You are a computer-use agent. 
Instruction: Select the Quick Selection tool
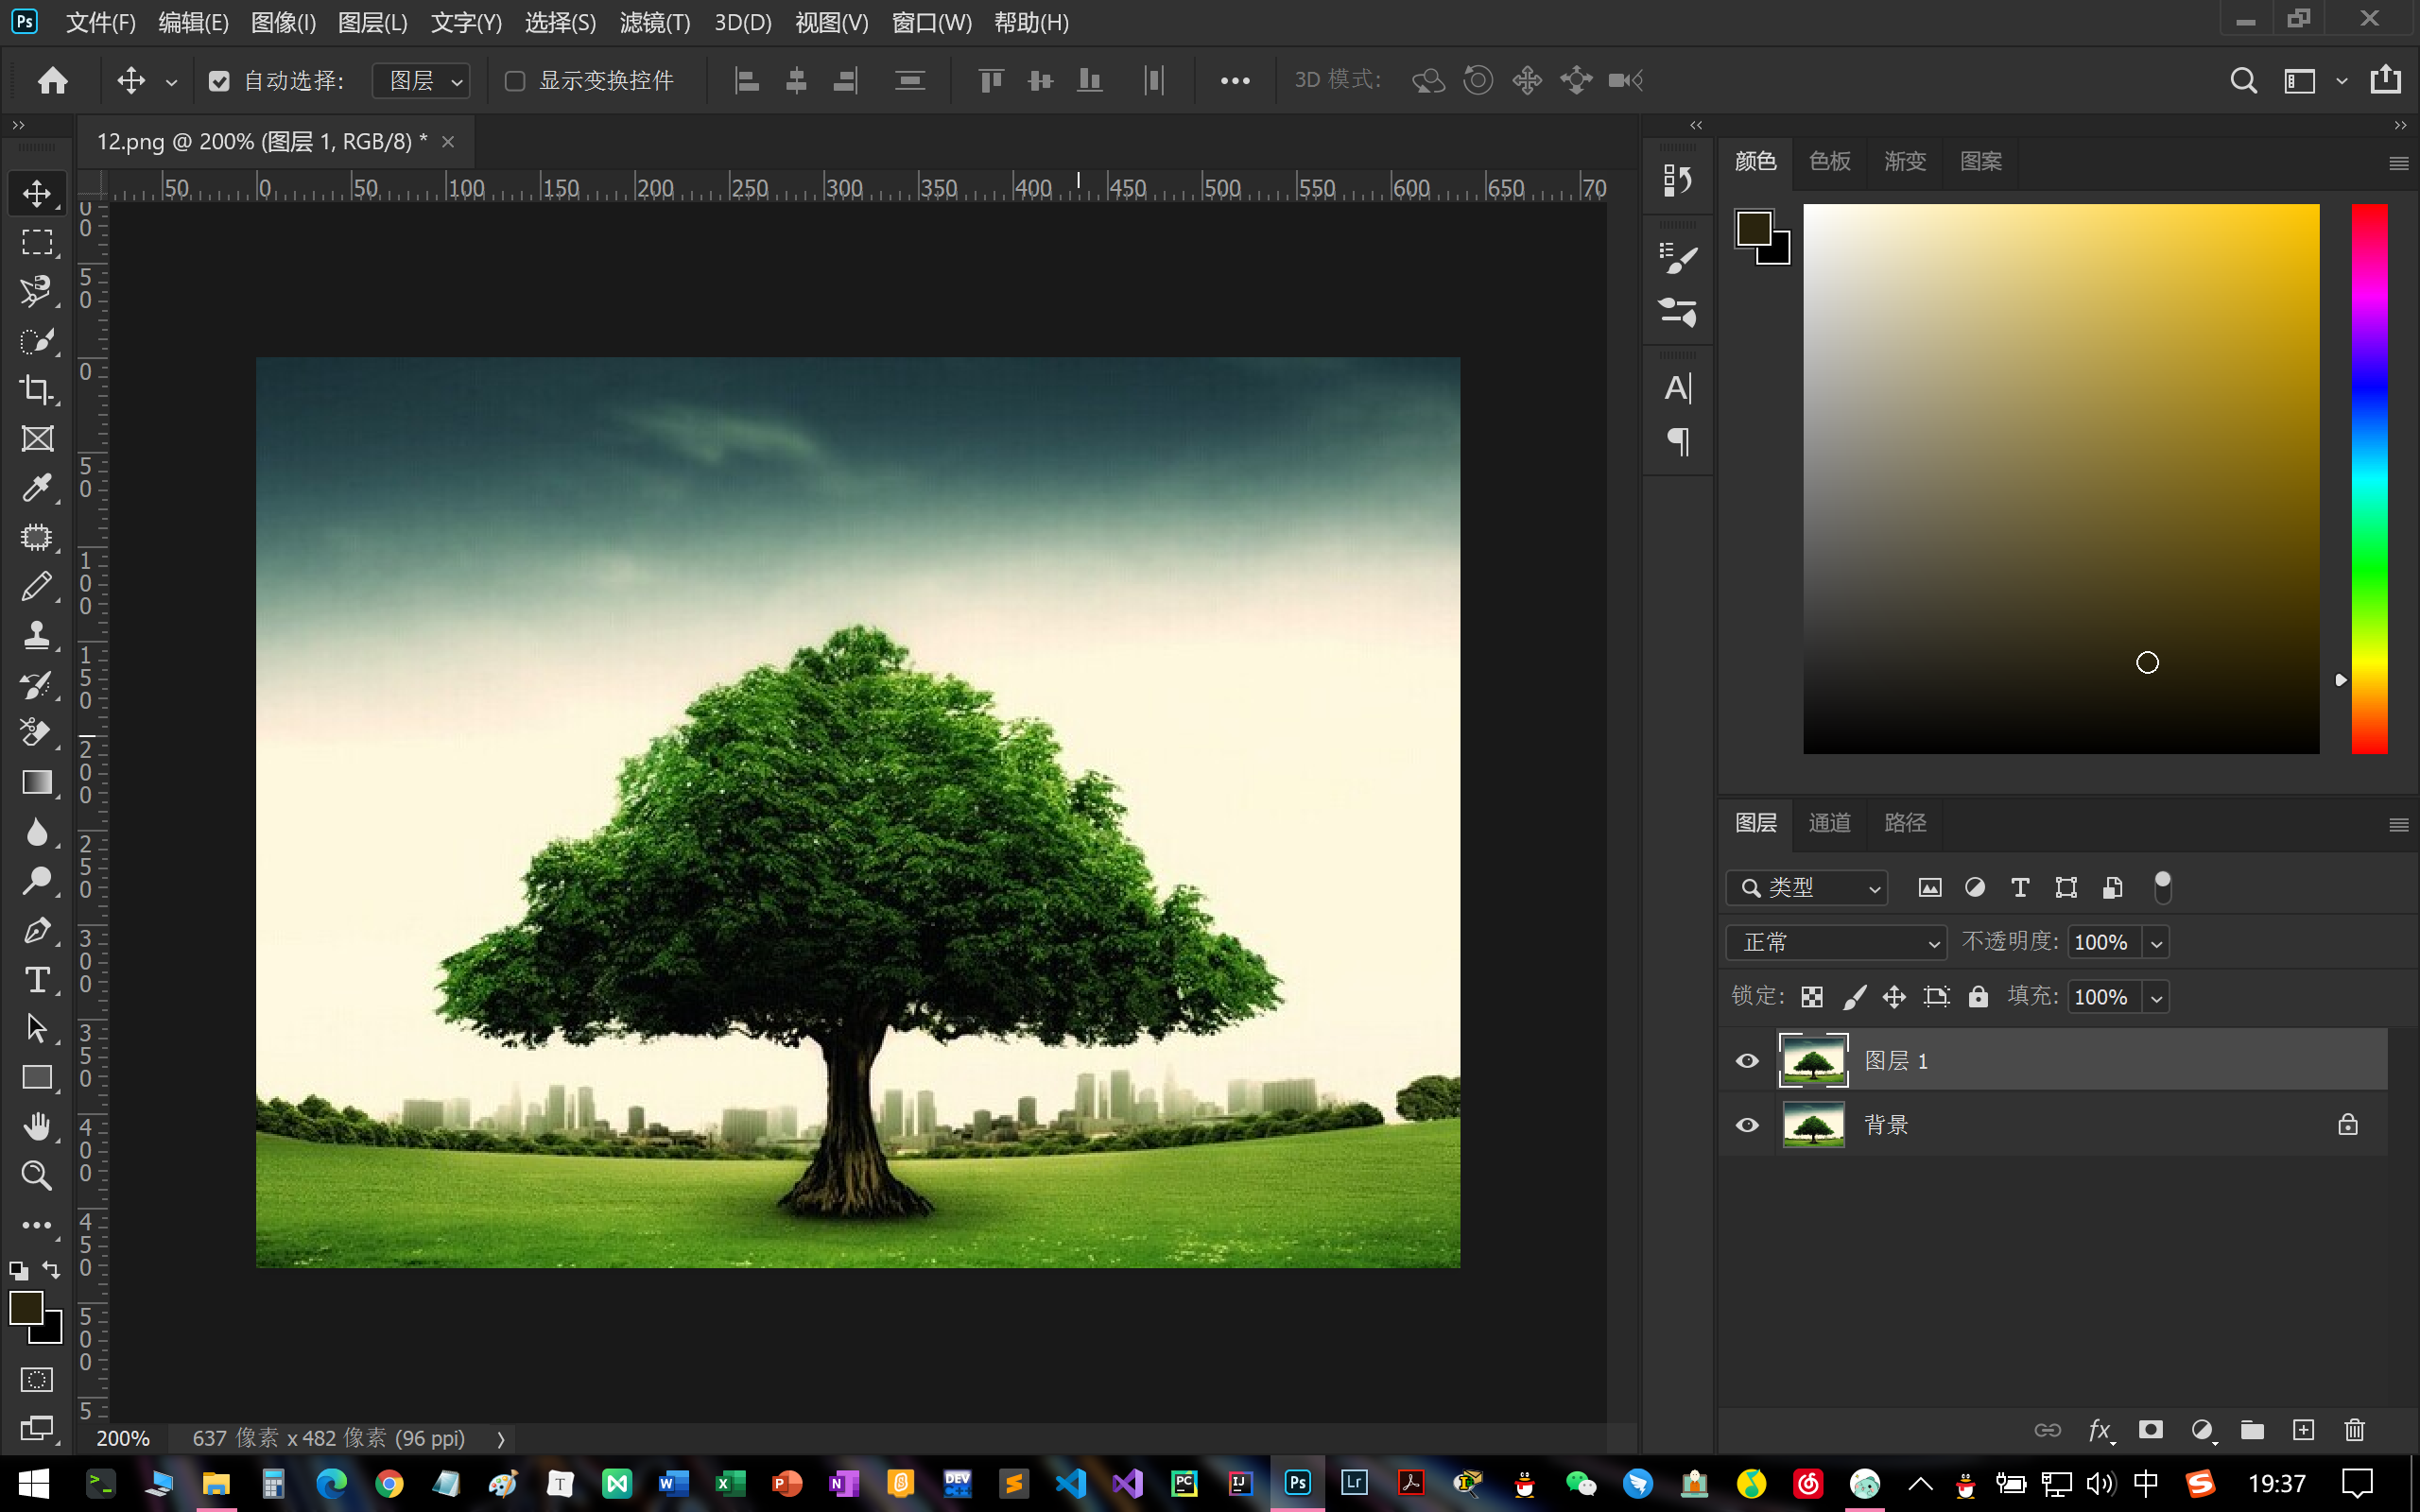pos(37,340)
